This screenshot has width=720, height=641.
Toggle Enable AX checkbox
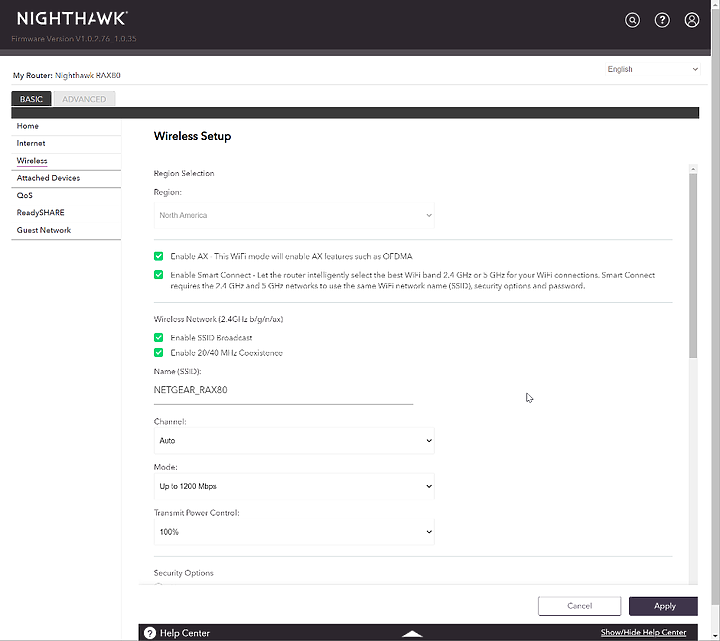158,256
